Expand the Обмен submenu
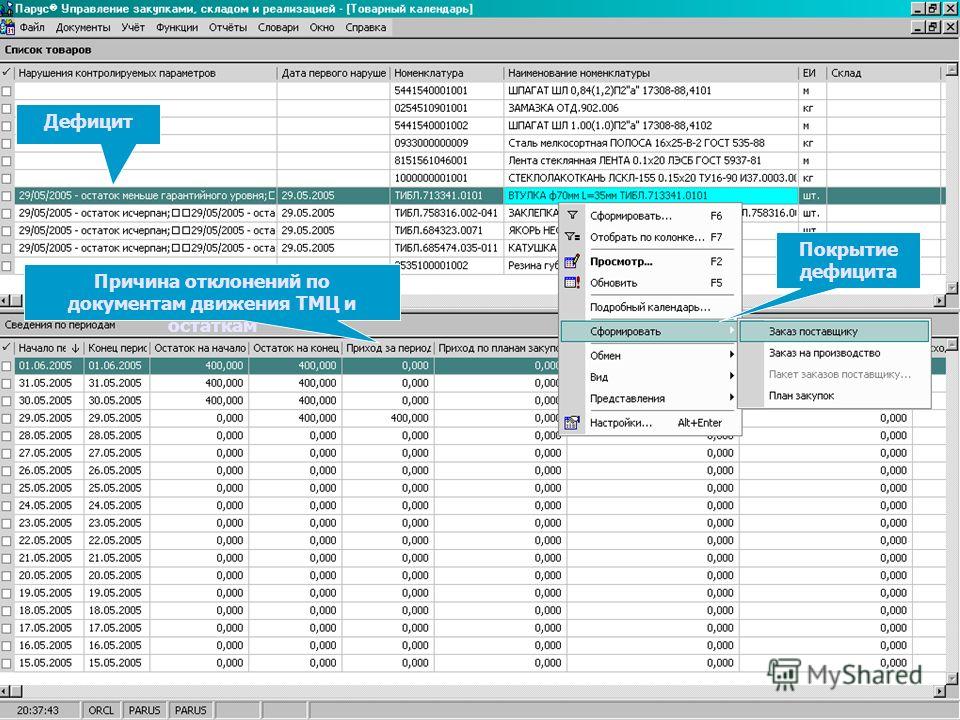Viewport: 960px width, 720px height. (651, 355)
